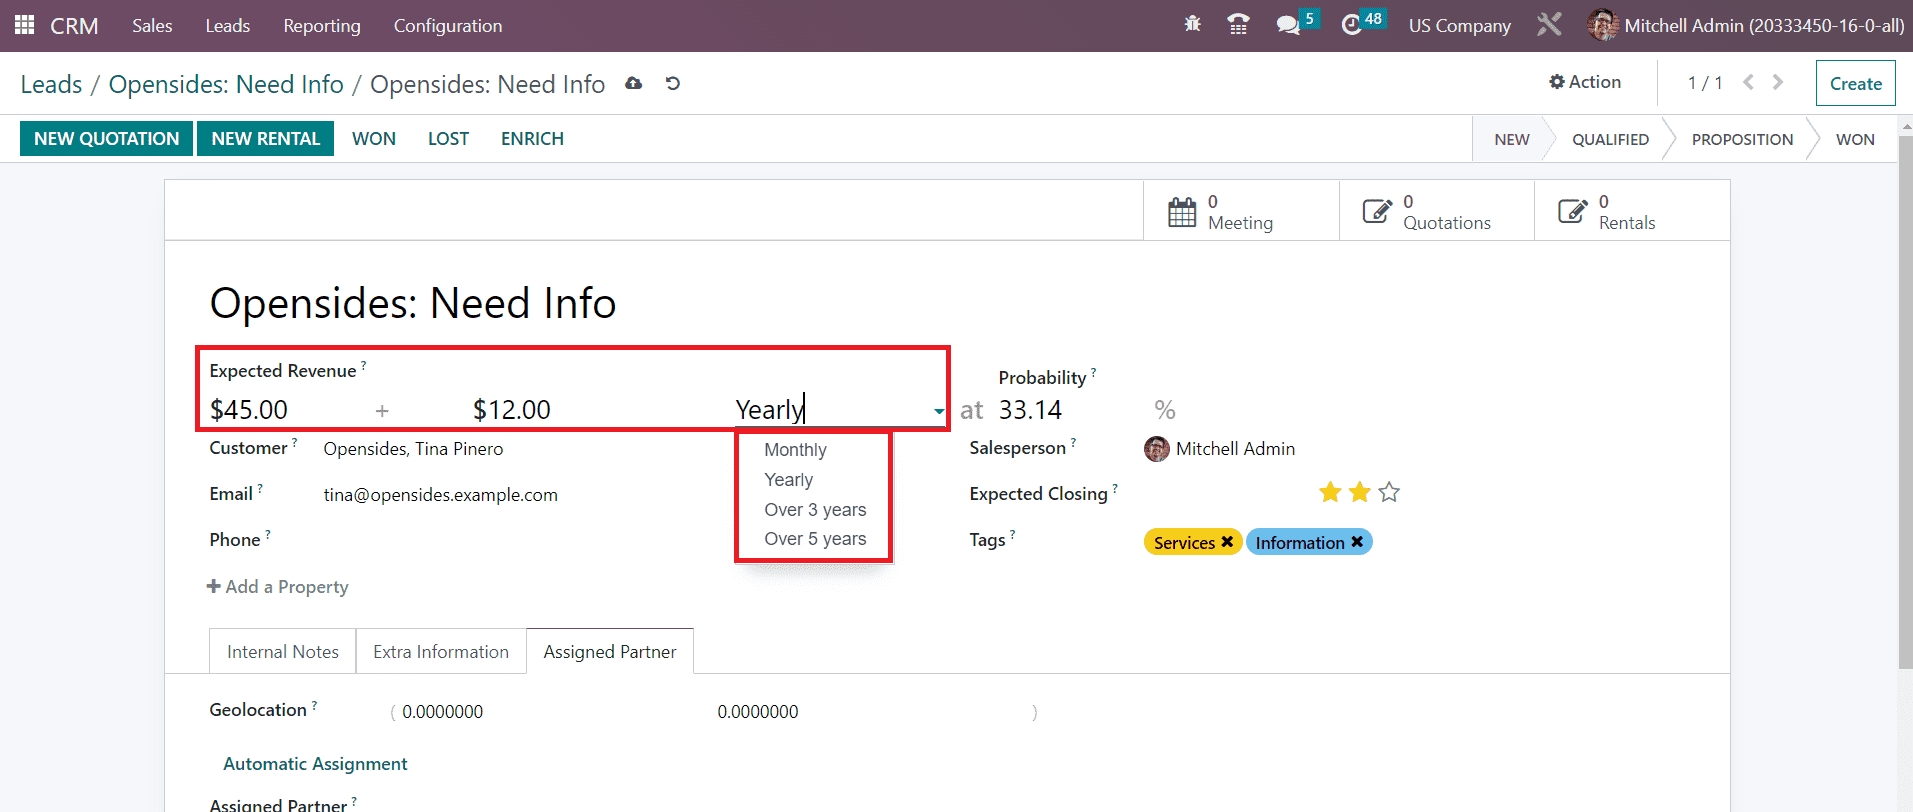Open the Reporting menu

pos(321,26)
